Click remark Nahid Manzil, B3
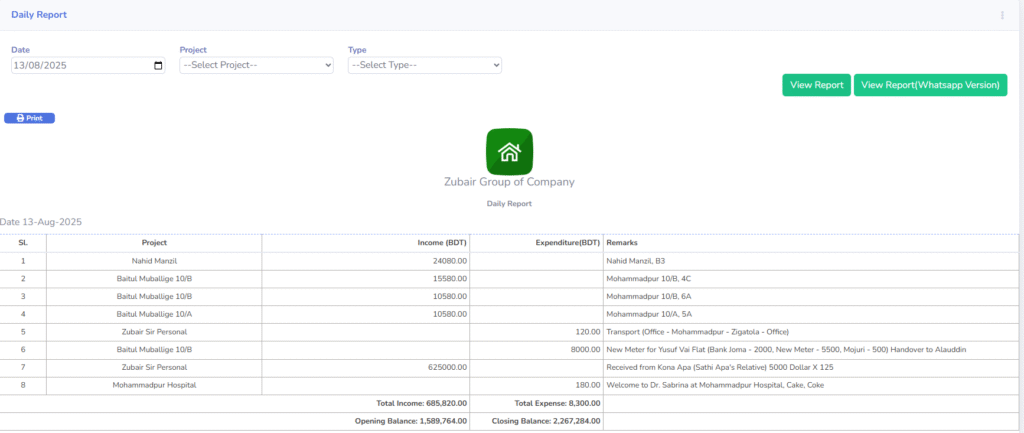Viewport: 1024px width, 433px height. pos(635,261)
